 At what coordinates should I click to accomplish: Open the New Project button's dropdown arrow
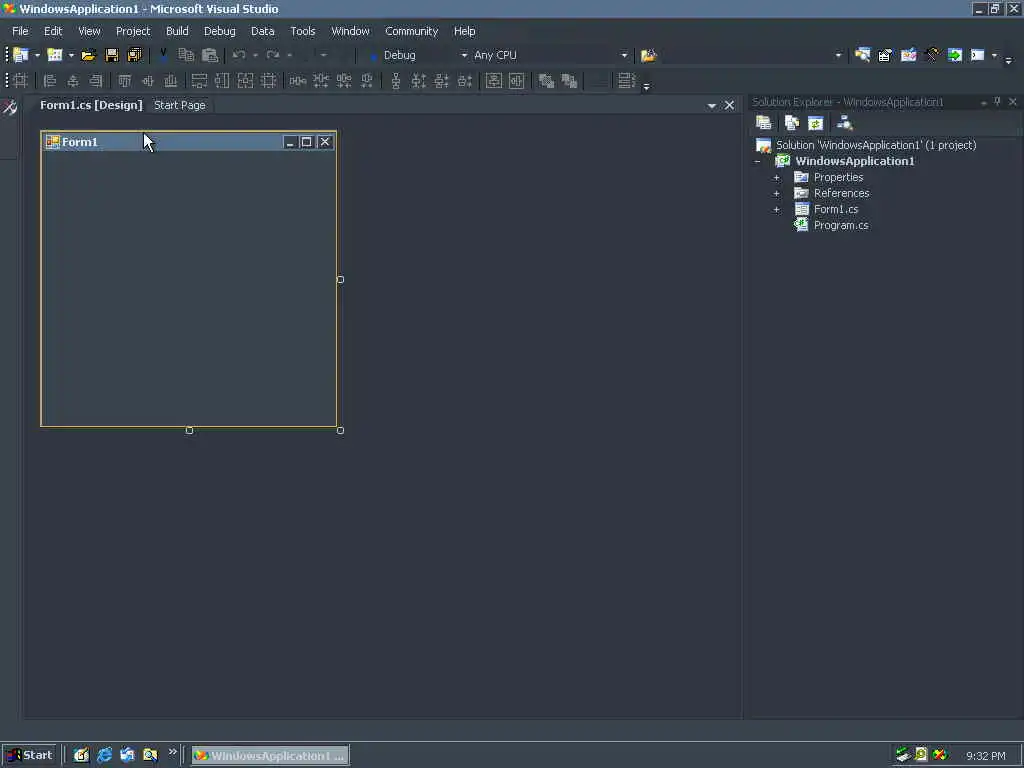pos(37,56)
